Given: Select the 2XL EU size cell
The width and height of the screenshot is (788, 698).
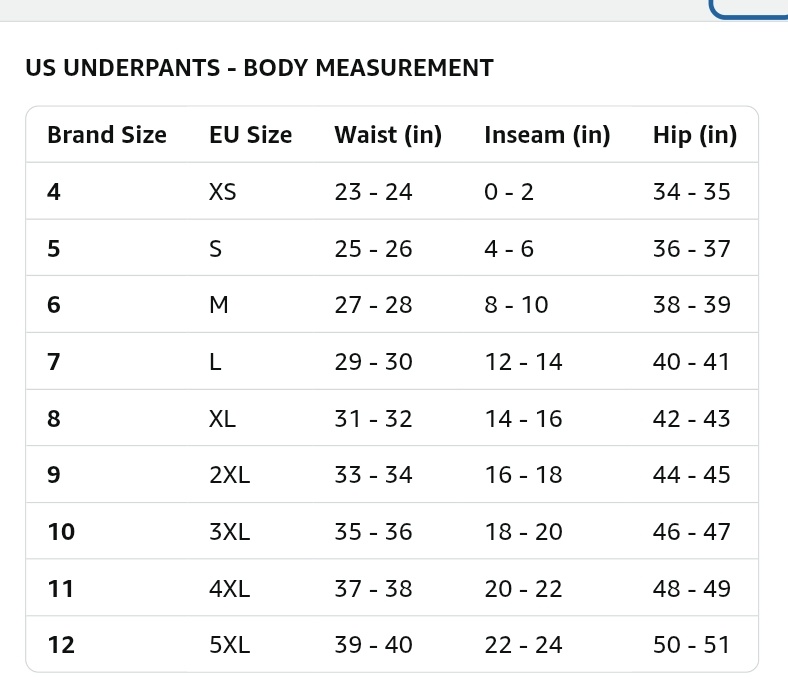Looking at the screenshot, I should [x=230, y=475].
